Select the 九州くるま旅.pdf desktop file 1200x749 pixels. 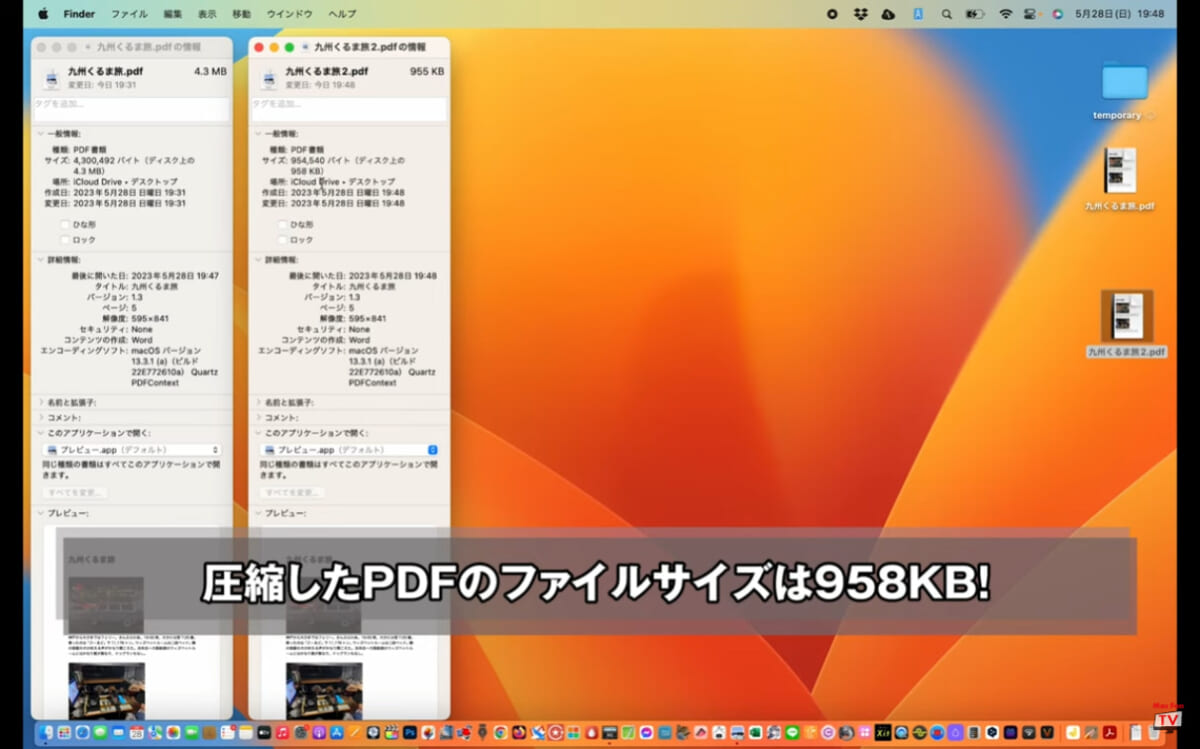coord(1120,180)
